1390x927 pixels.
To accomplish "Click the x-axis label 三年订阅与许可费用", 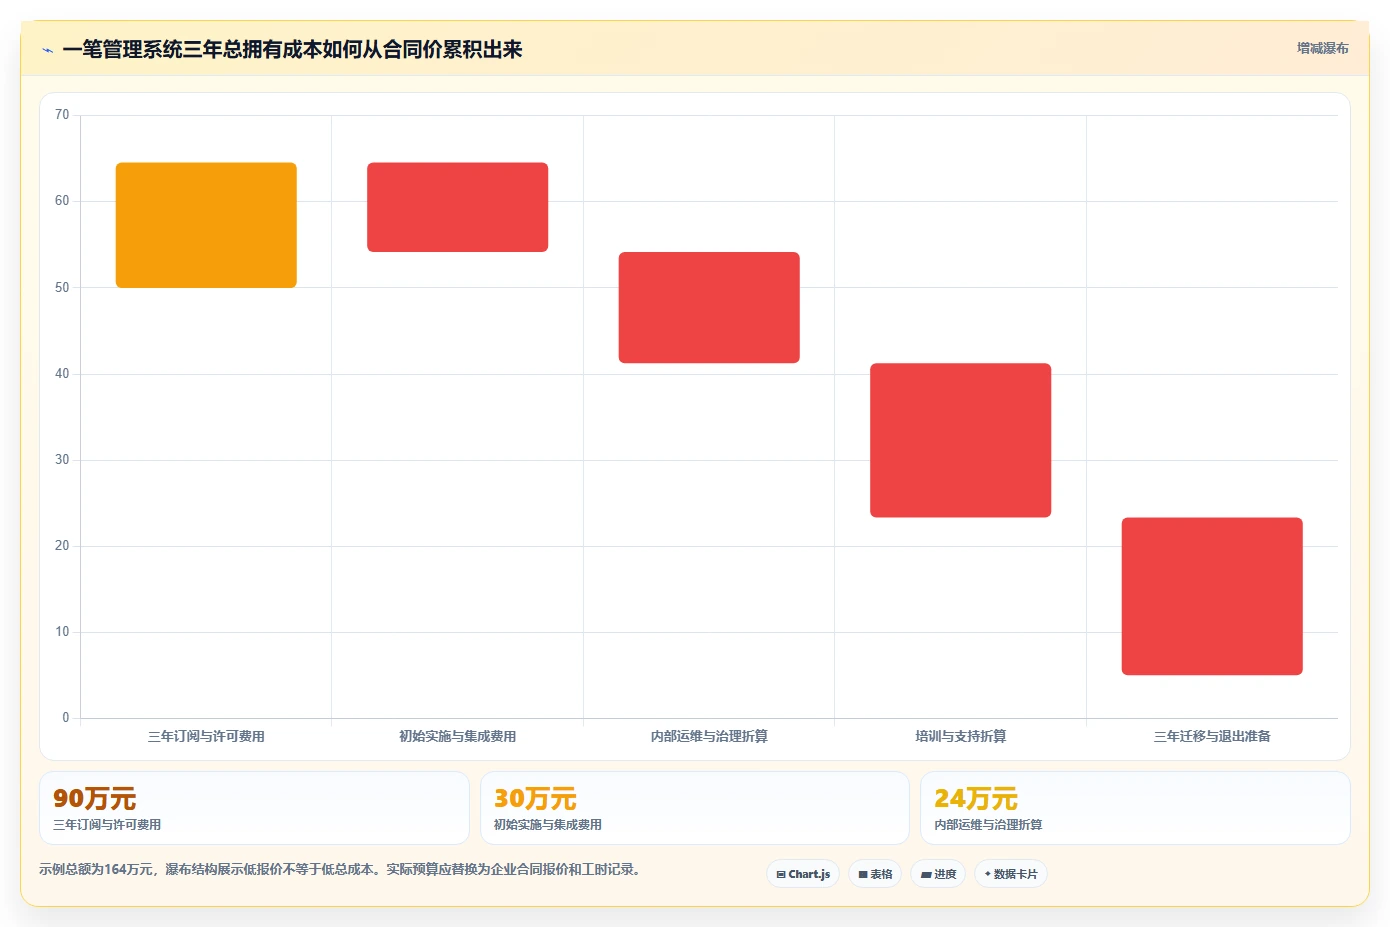I will click(206, 736).
